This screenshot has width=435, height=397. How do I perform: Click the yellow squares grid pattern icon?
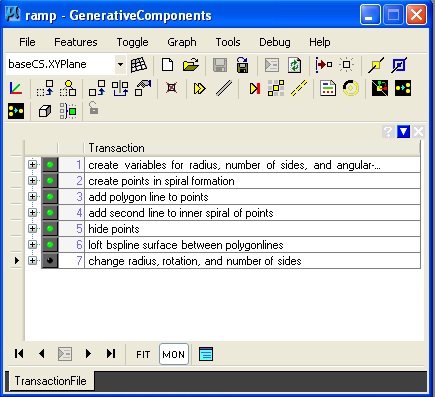276,88
